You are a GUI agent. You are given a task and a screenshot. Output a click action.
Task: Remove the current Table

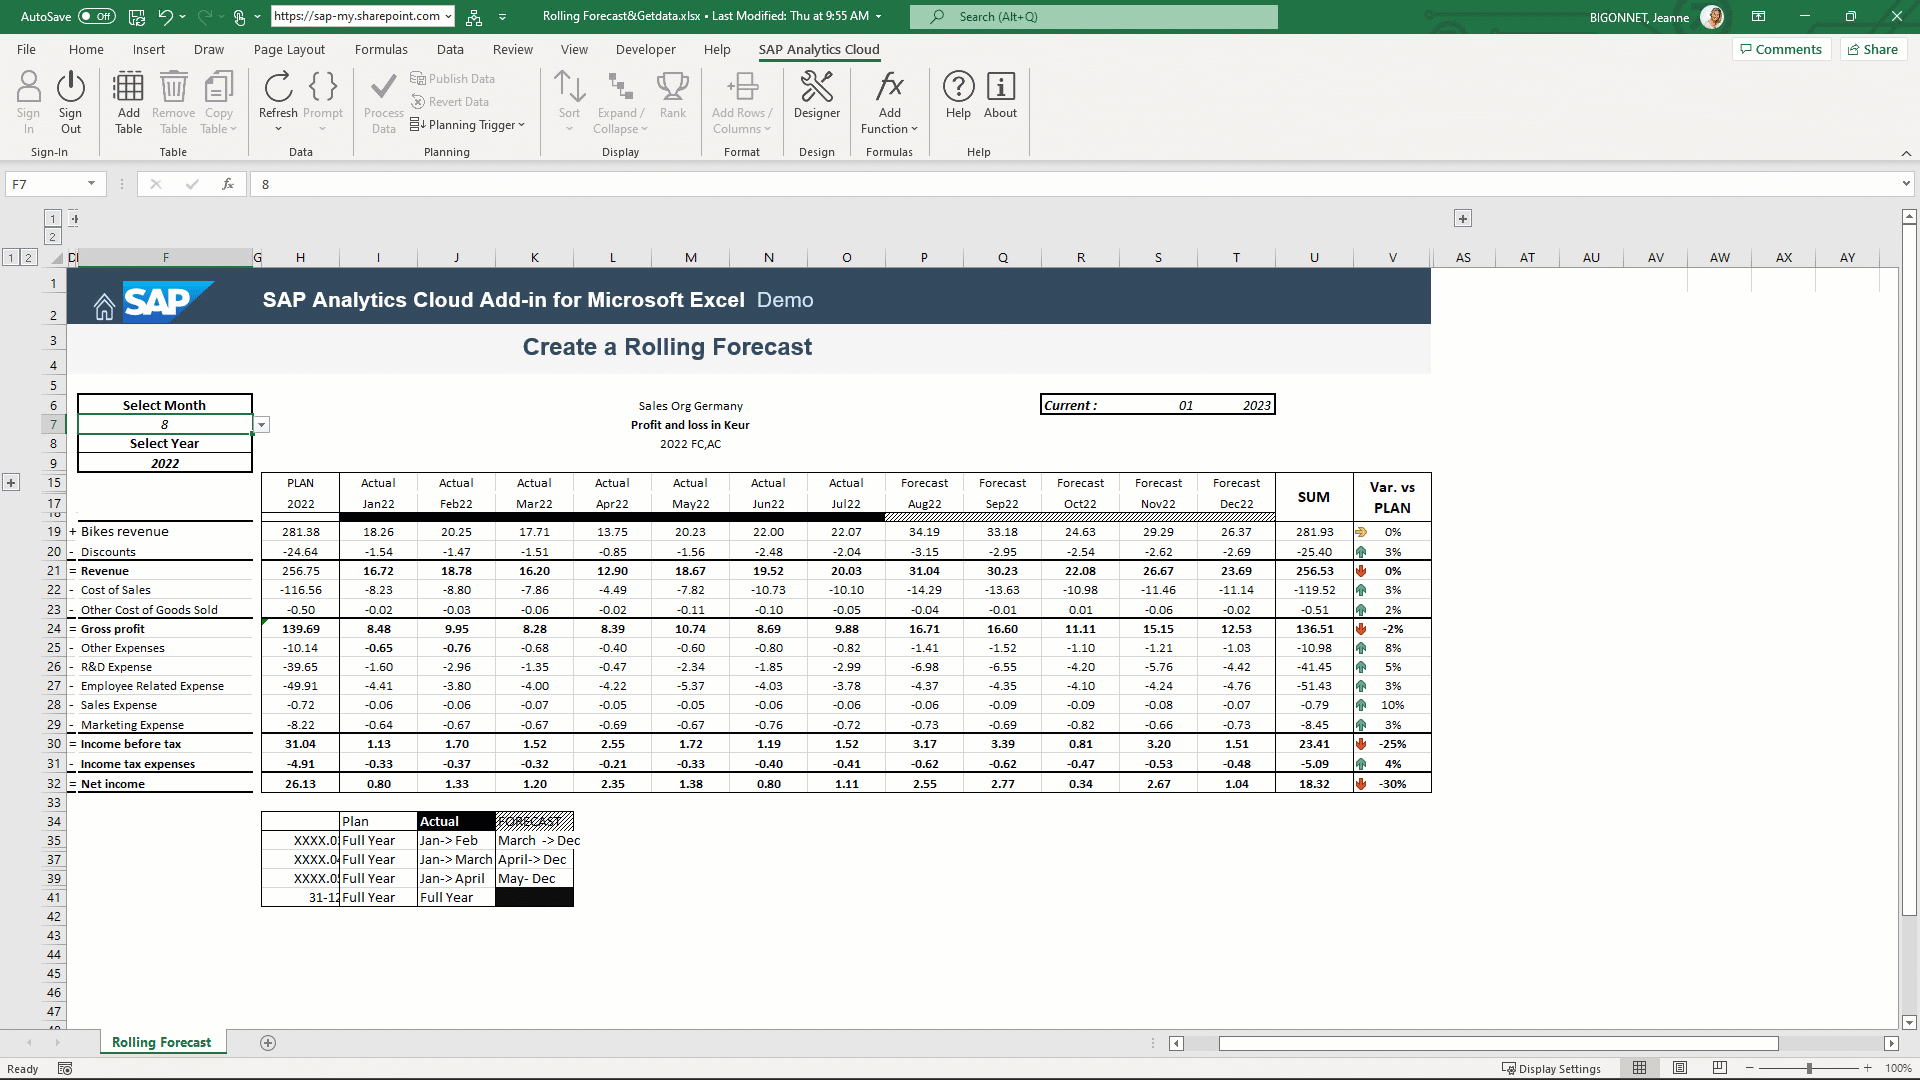point(172,100)
